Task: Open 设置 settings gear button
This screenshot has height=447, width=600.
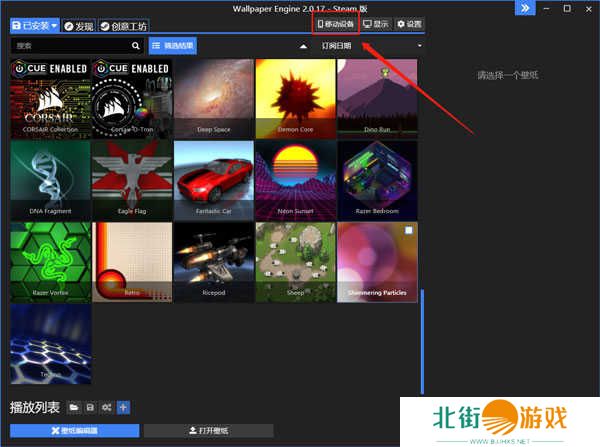Action: pos(409,24)
